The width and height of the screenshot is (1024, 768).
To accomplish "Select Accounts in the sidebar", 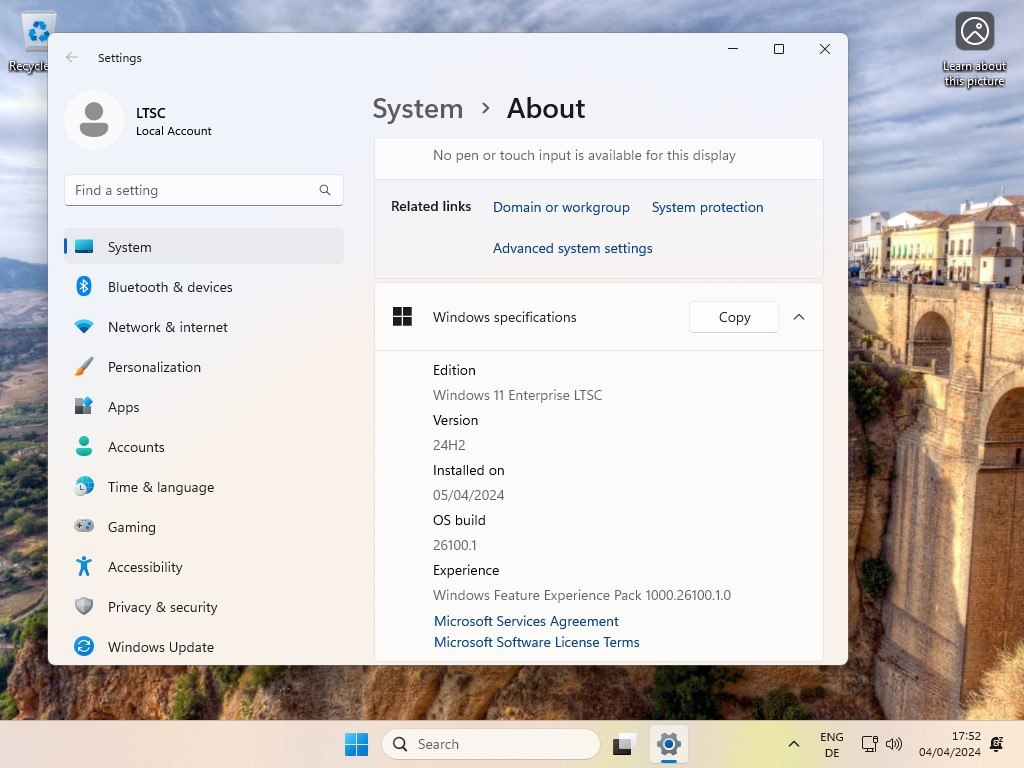I will [204, 447].
